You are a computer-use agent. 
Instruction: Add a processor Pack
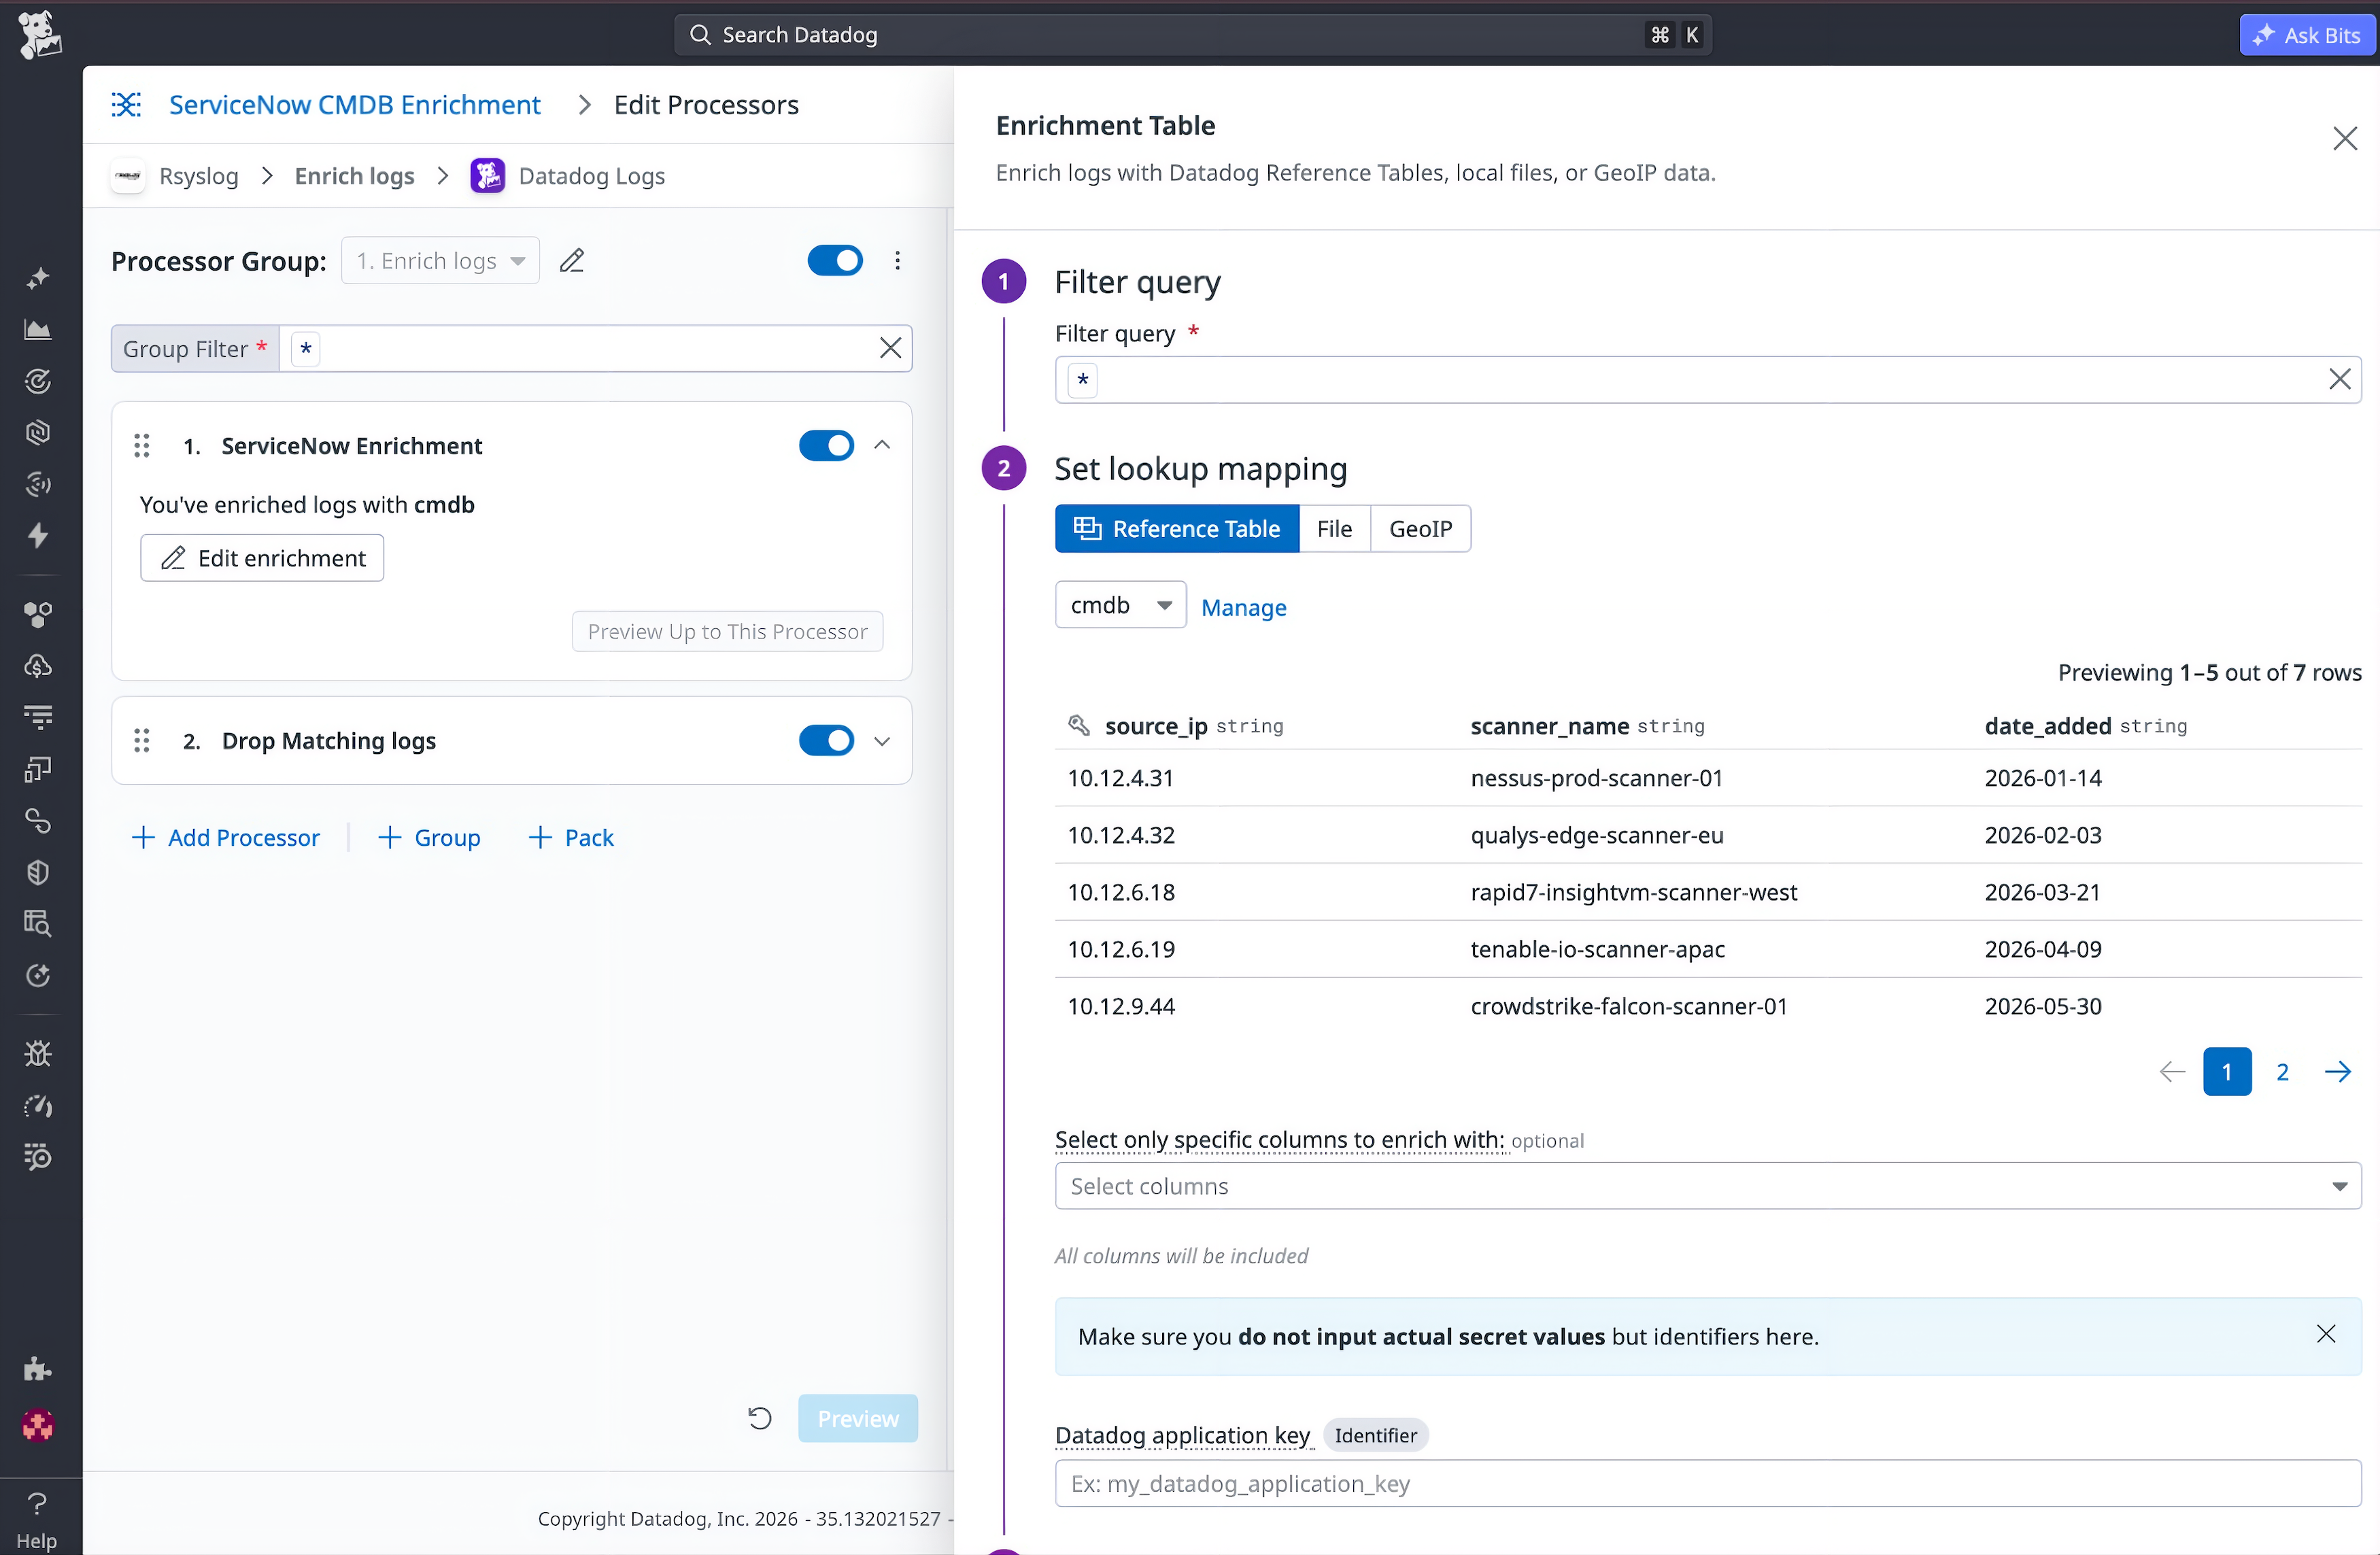[x=571, y=838]
